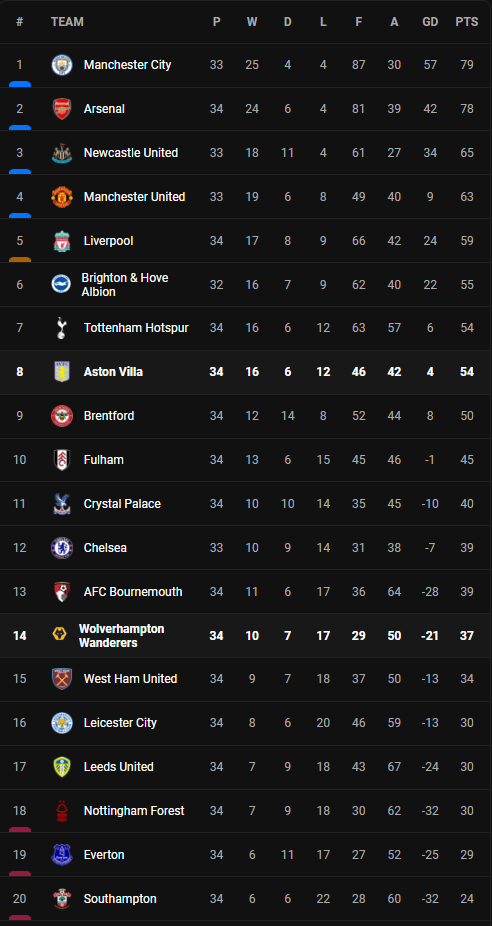The width and height of the screenshot is (492, 926).
Task: Click the Tottenham Hotspur cockerel crest
Action: [61, 328]
